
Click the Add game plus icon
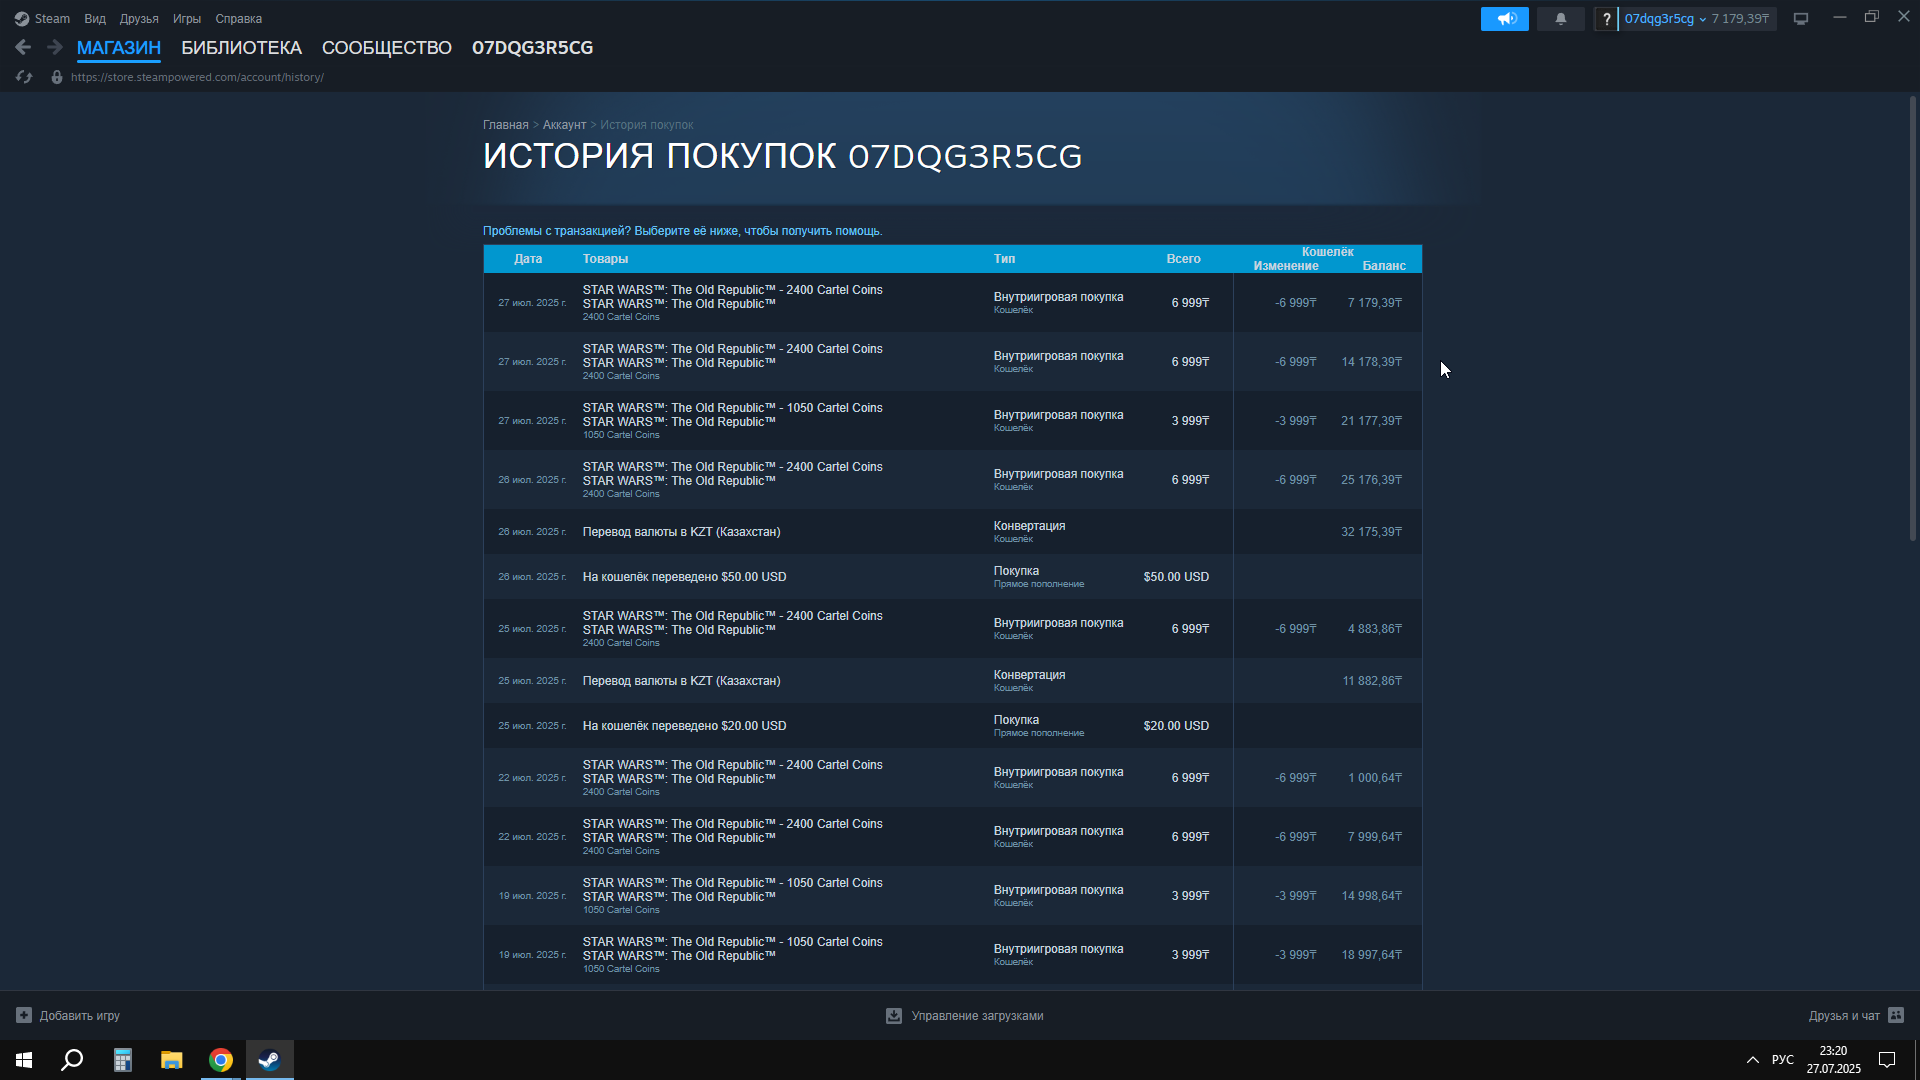(x=24, y=1016)
